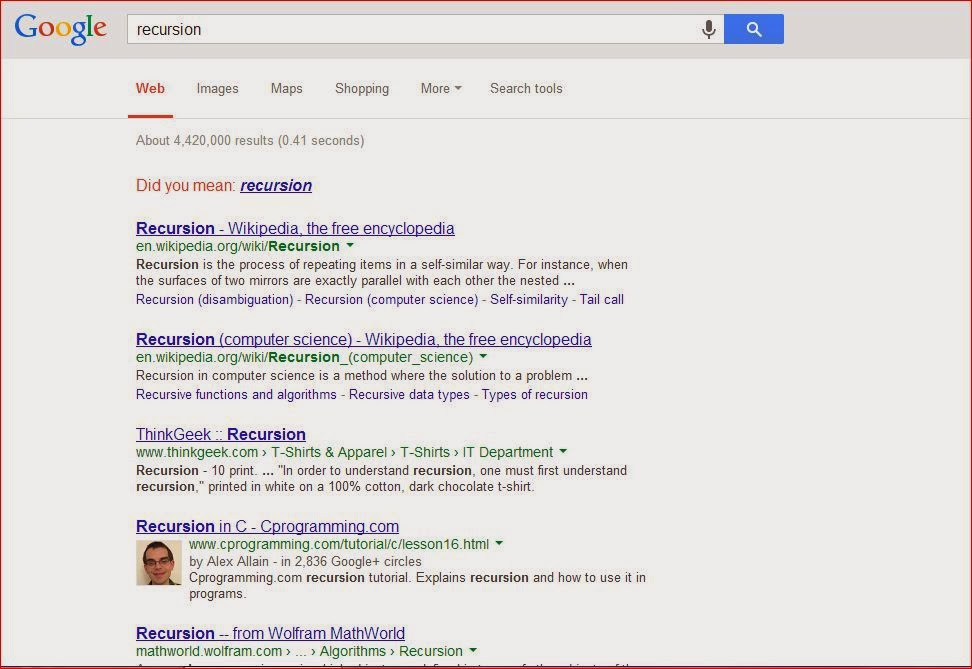Expand arrow beside Recursion_(computer_science) URL
Screen dimensions: 972x669
484,357
